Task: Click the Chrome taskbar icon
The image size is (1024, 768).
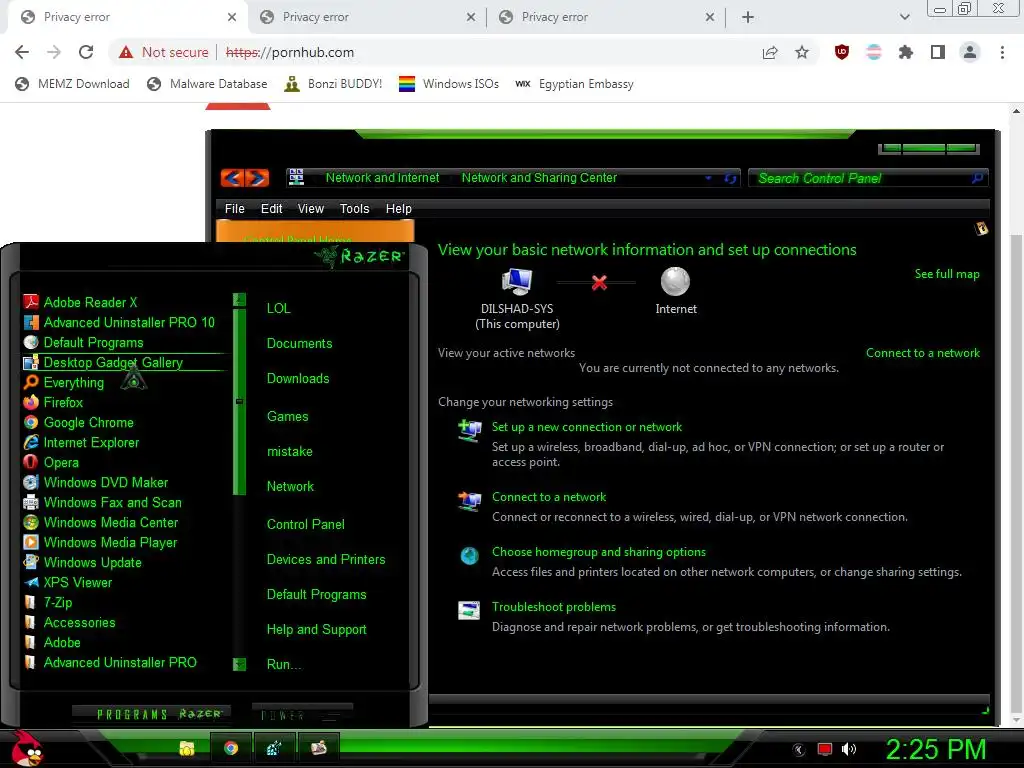Action: (231, 748)
